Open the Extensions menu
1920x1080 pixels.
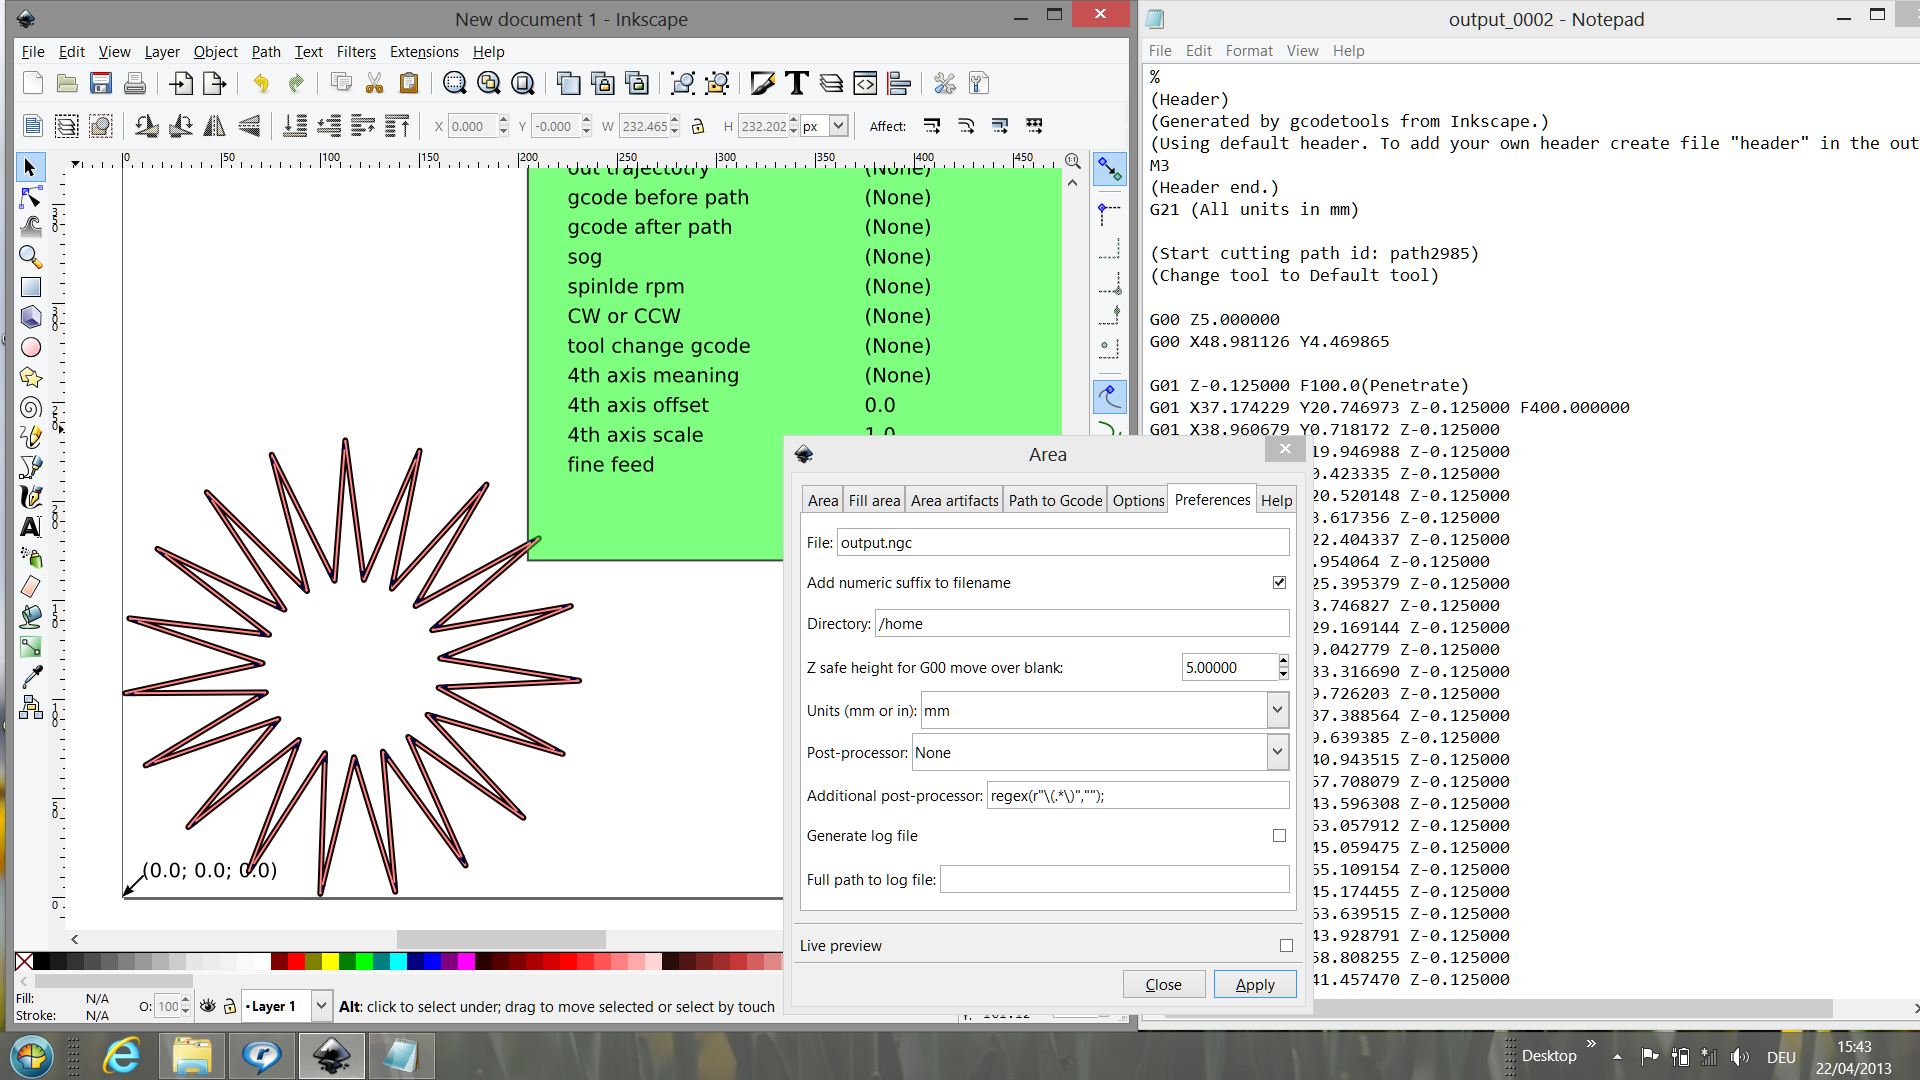click(x=424, y=52)
